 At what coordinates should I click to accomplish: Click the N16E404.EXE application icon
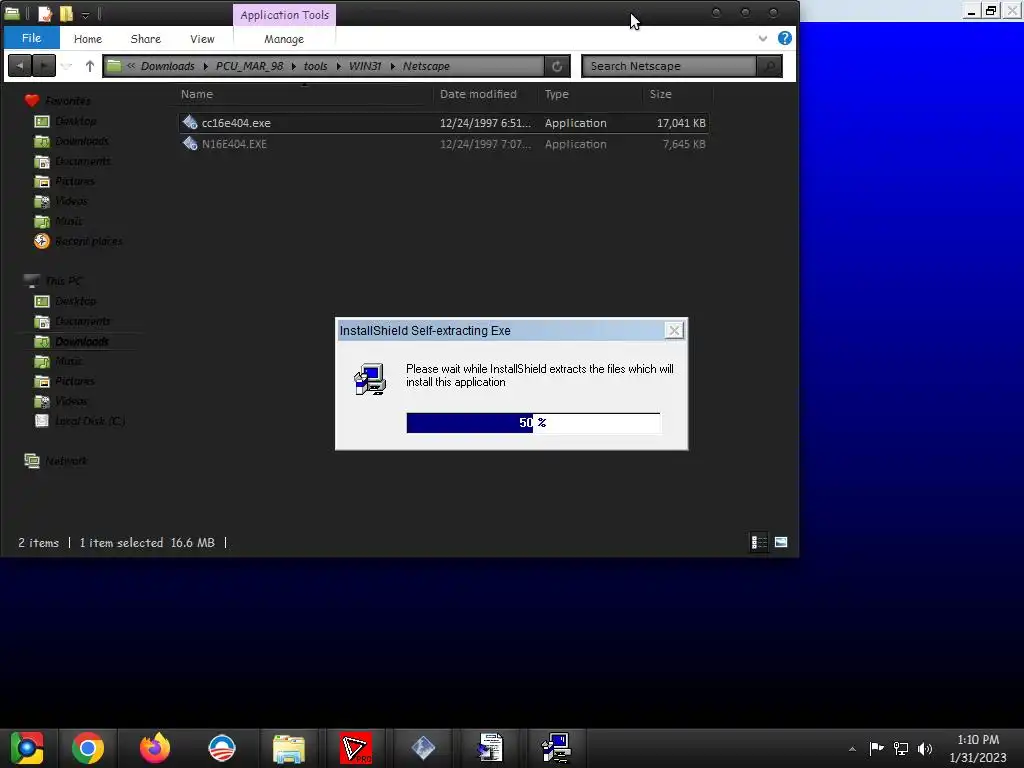click(190, 144)
